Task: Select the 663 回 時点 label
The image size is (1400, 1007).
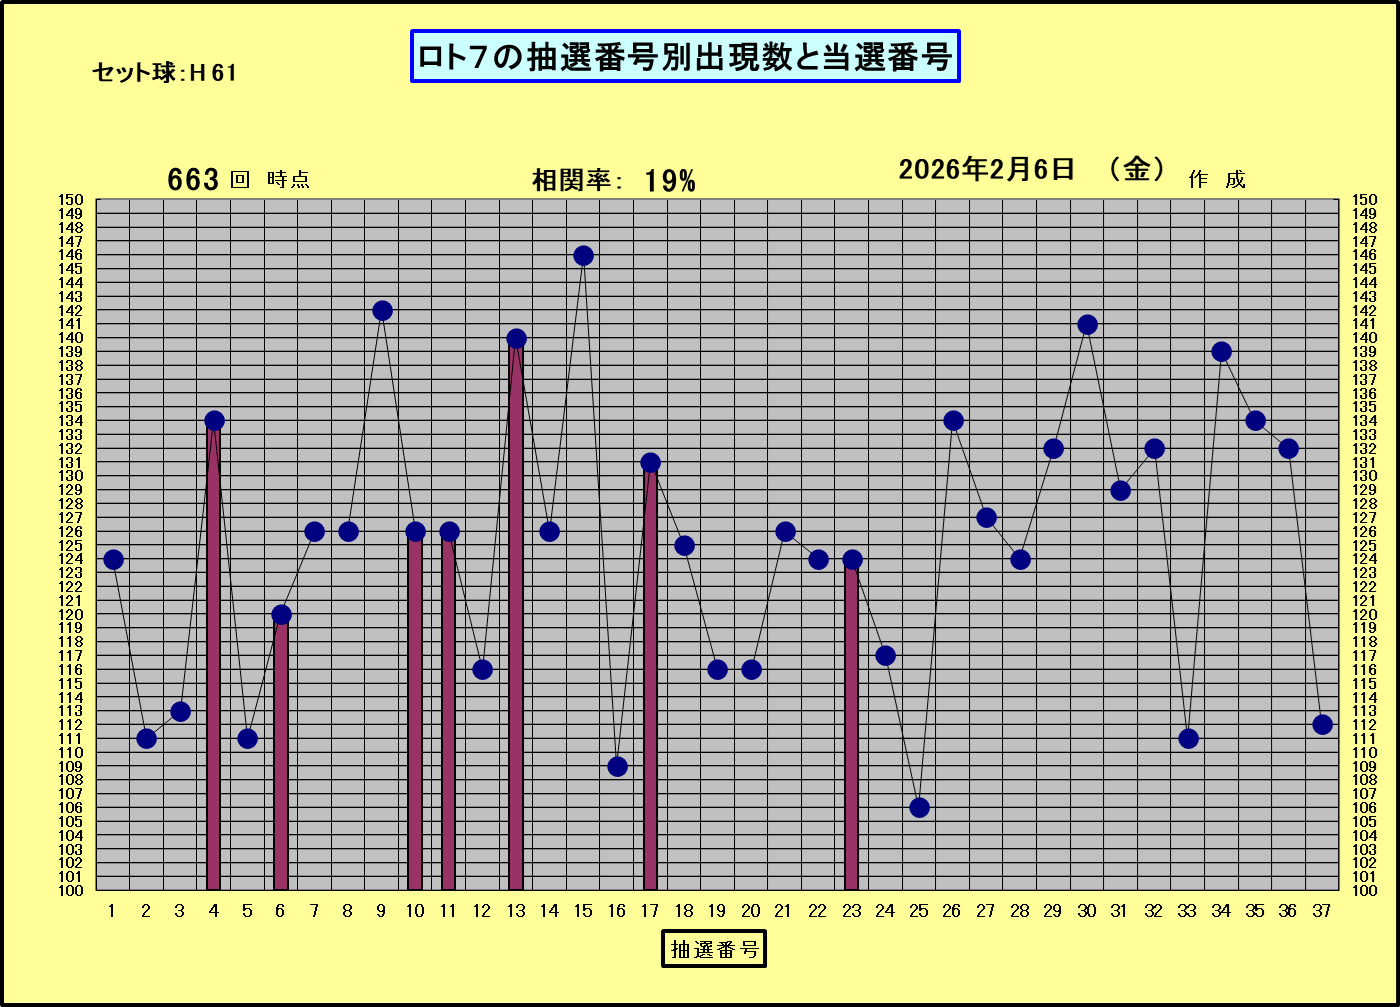Action: [x=238, y=180]
